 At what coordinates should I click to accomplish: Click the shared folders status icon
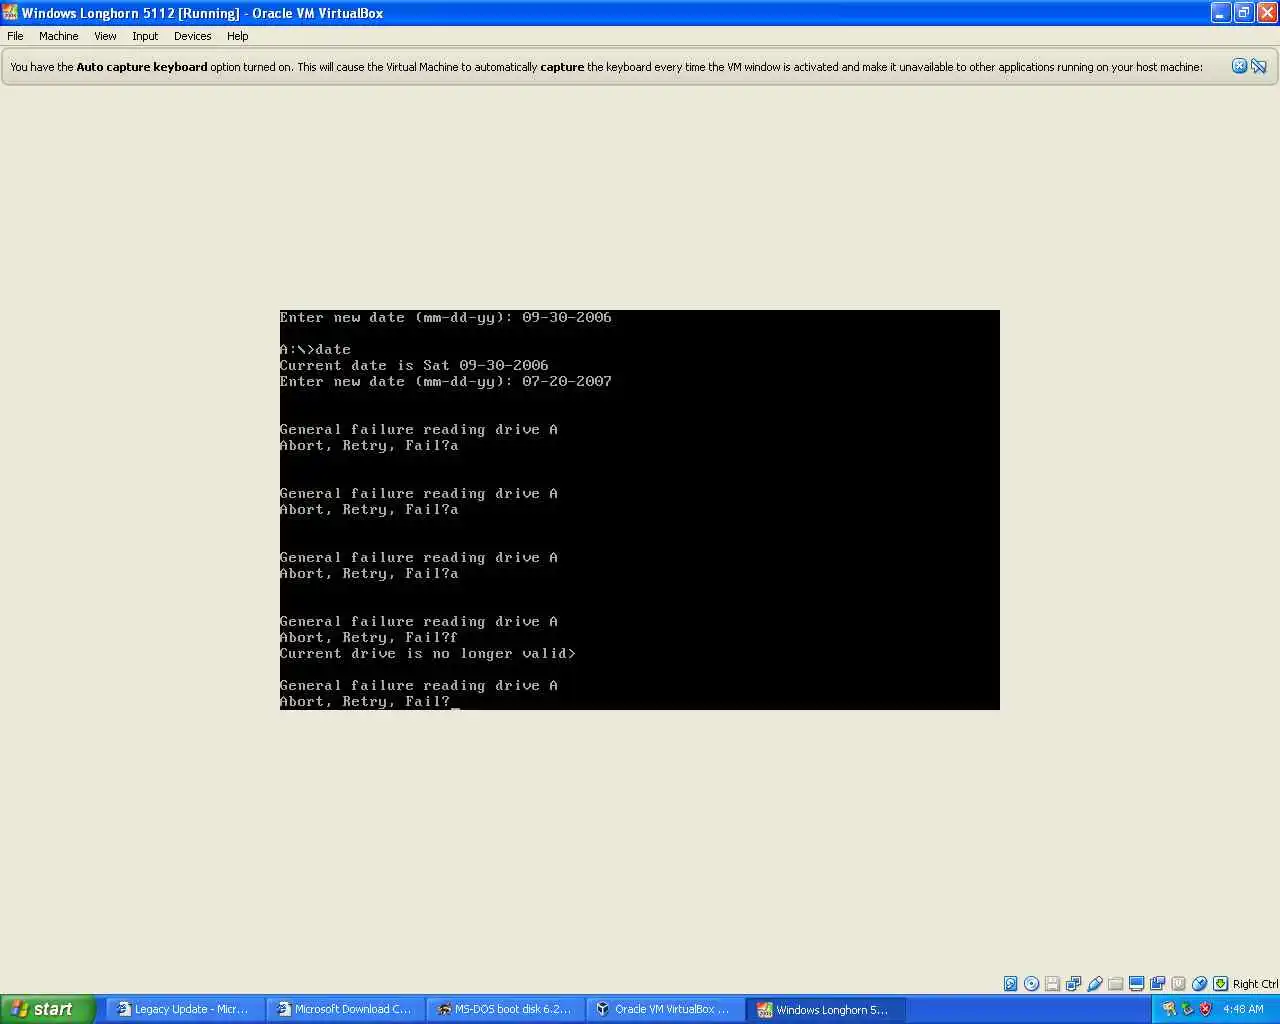click(x=1116, y=984)
